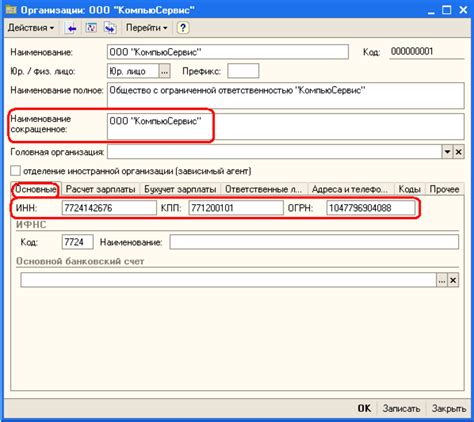Click the ИНН field 7724142676
474x422 pixels.
tap(109, 208)
